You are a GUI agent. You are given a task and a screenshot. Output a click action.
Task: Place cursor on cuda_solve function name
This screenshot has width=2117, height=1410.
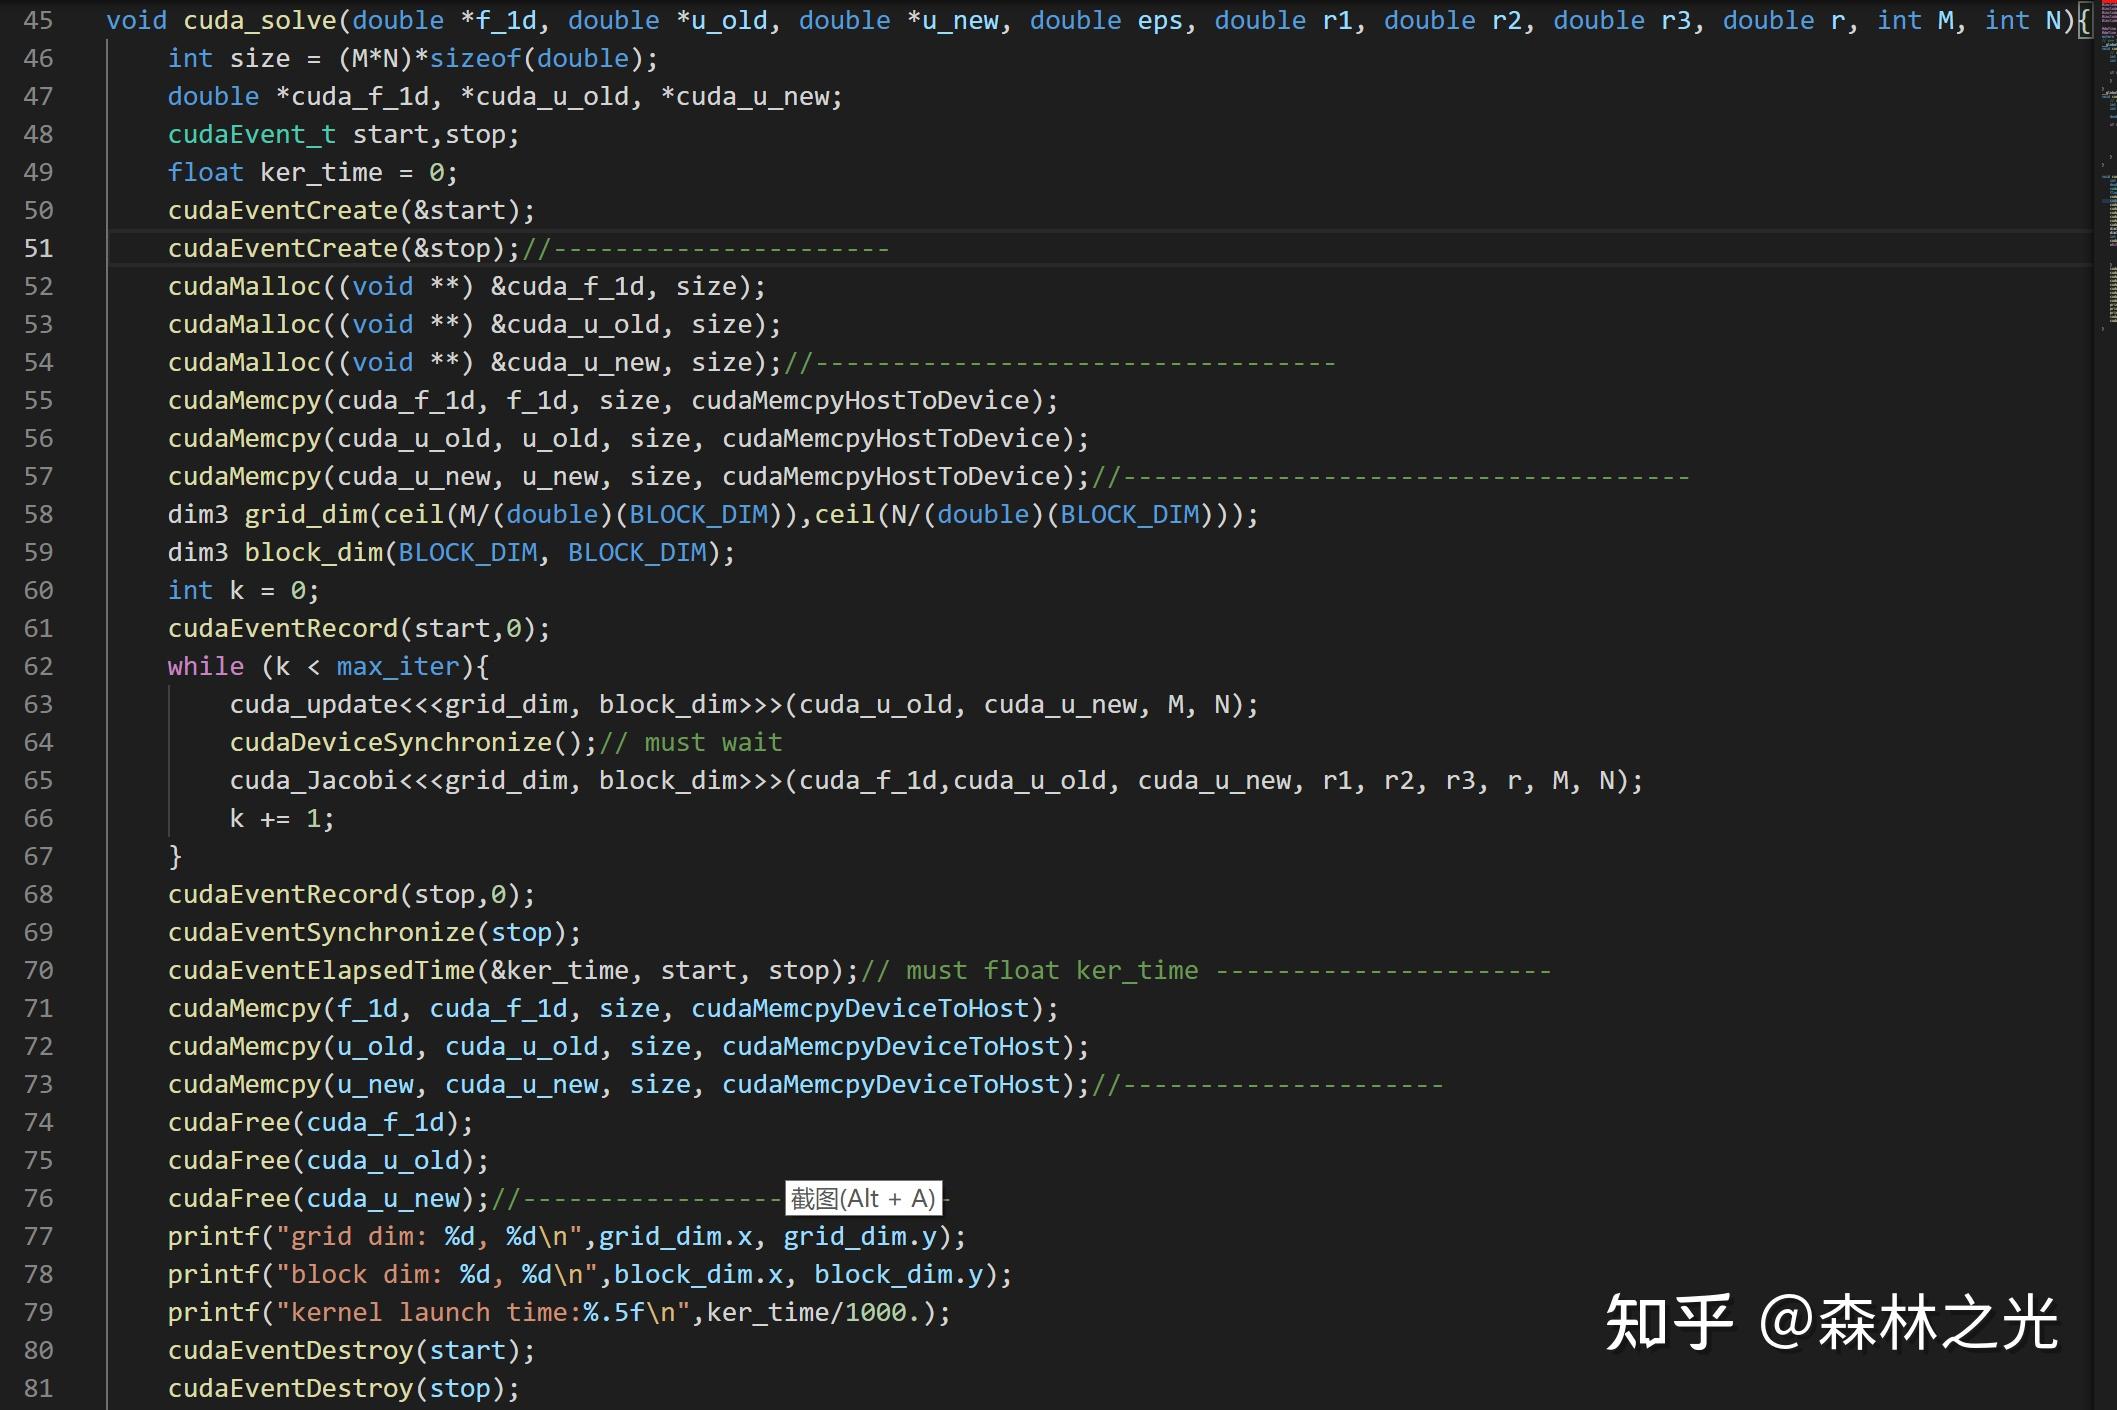coord(259,20)
